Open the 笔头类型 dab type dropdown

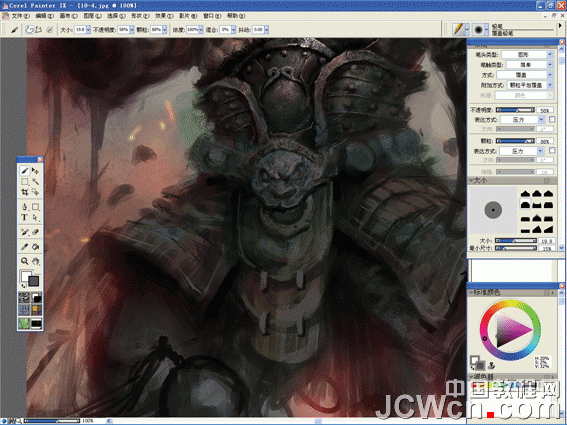tap(528, 55)
